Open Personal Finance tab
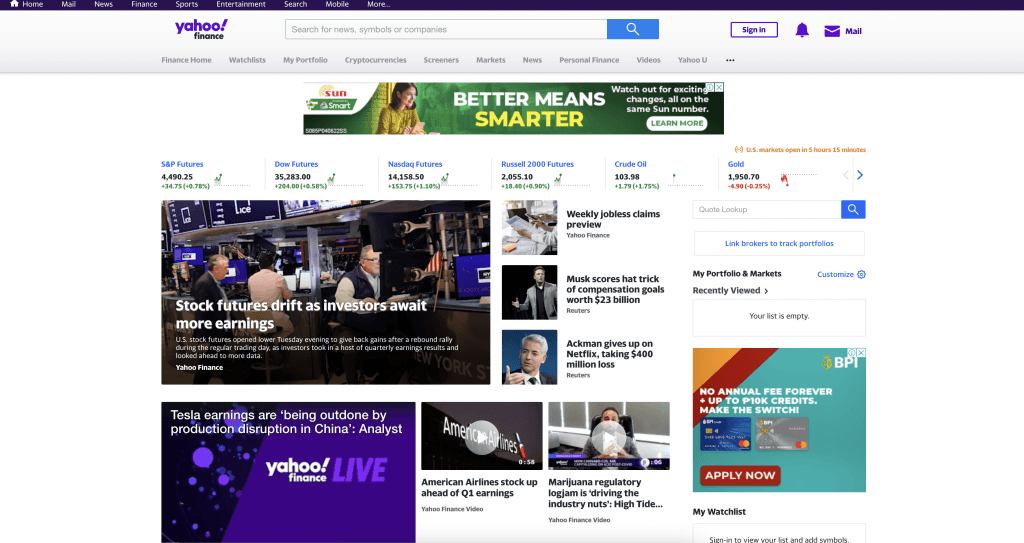The height and width of the screenshot is (543, 1024). 589,60
